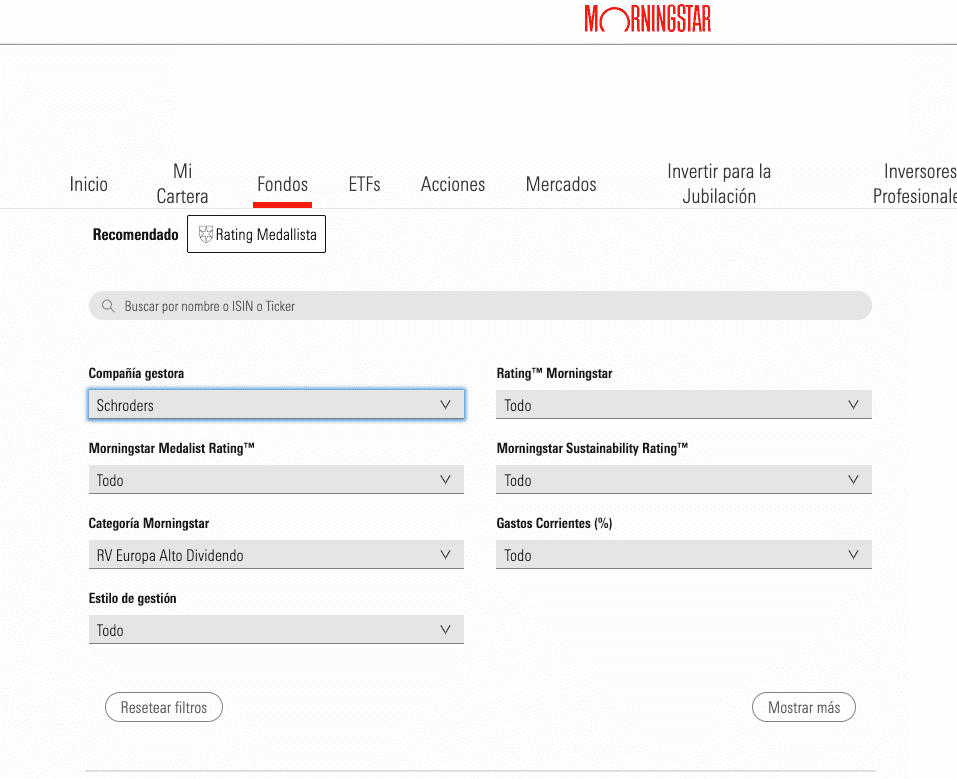This screenshot has width=957, height=779.
Task: Open the Mercados tab
Action: pyautogui.click(x=561, y=184)
